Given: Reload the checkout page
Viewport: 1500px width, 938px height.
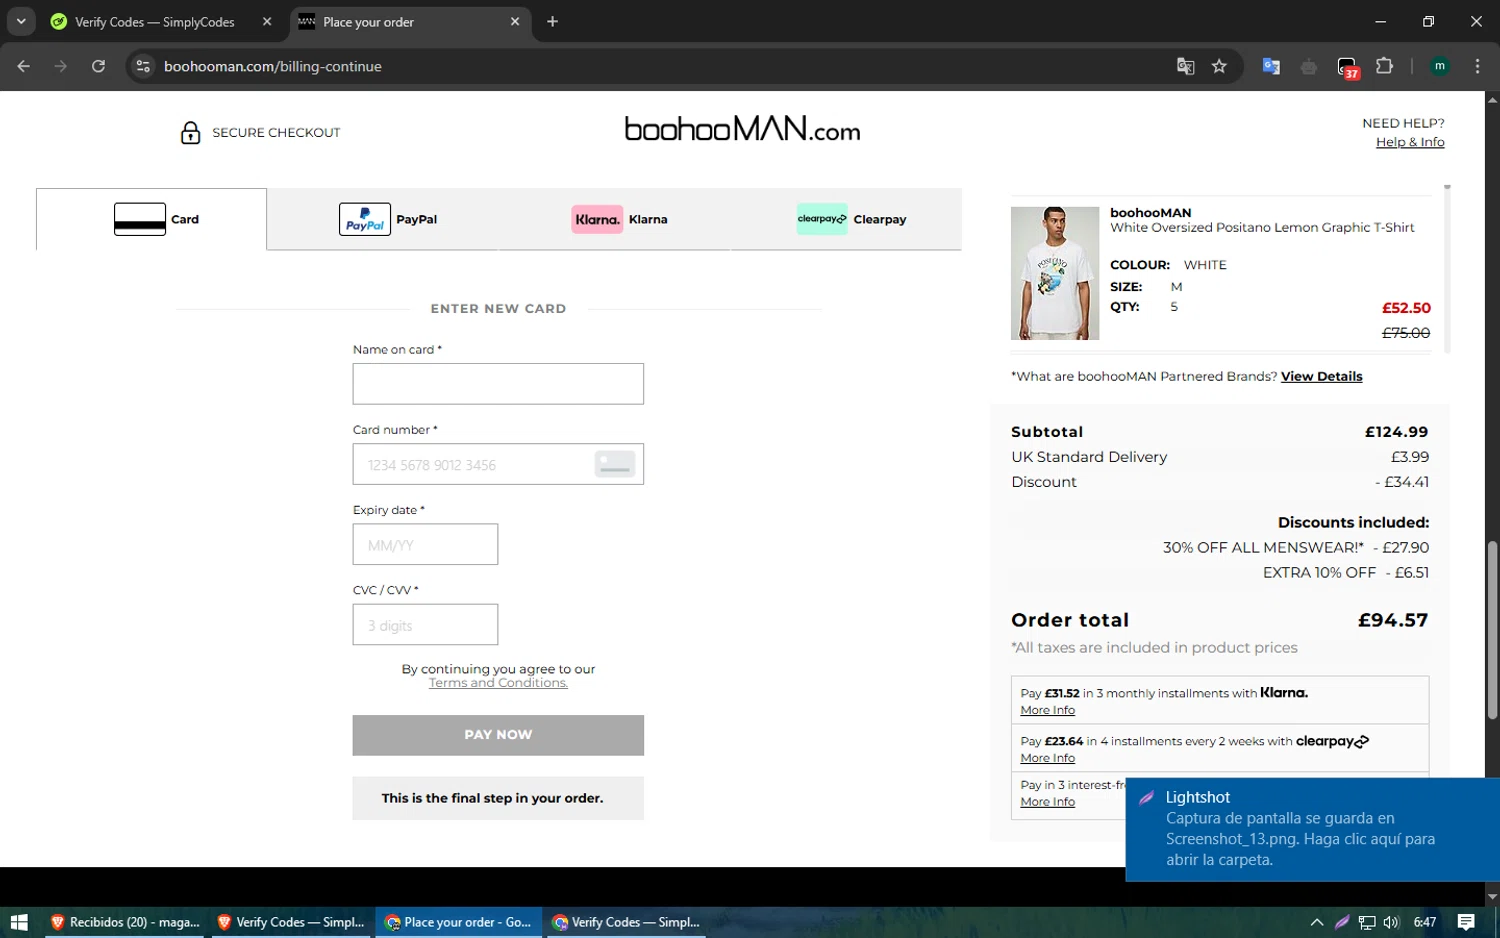Looking at the screenshot, I should (98, 66).
